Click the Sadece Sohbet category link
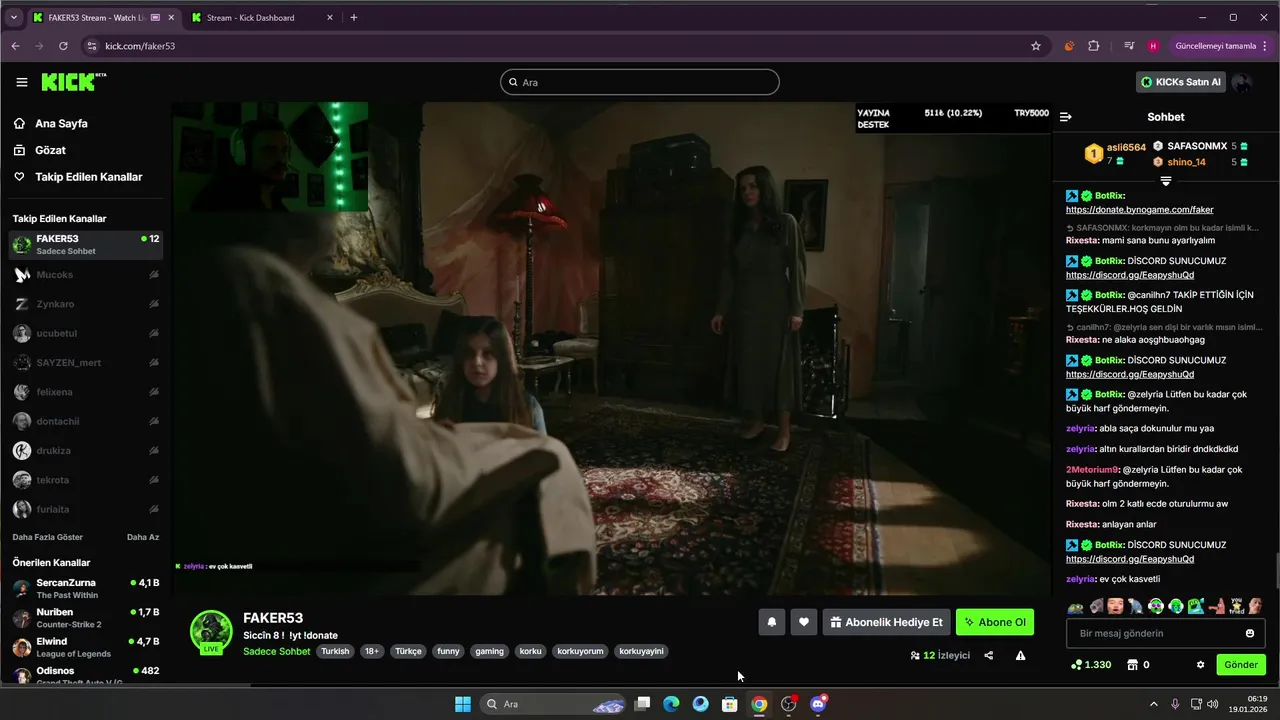Viewport: 1280px width, 720px height. [277, 651]
